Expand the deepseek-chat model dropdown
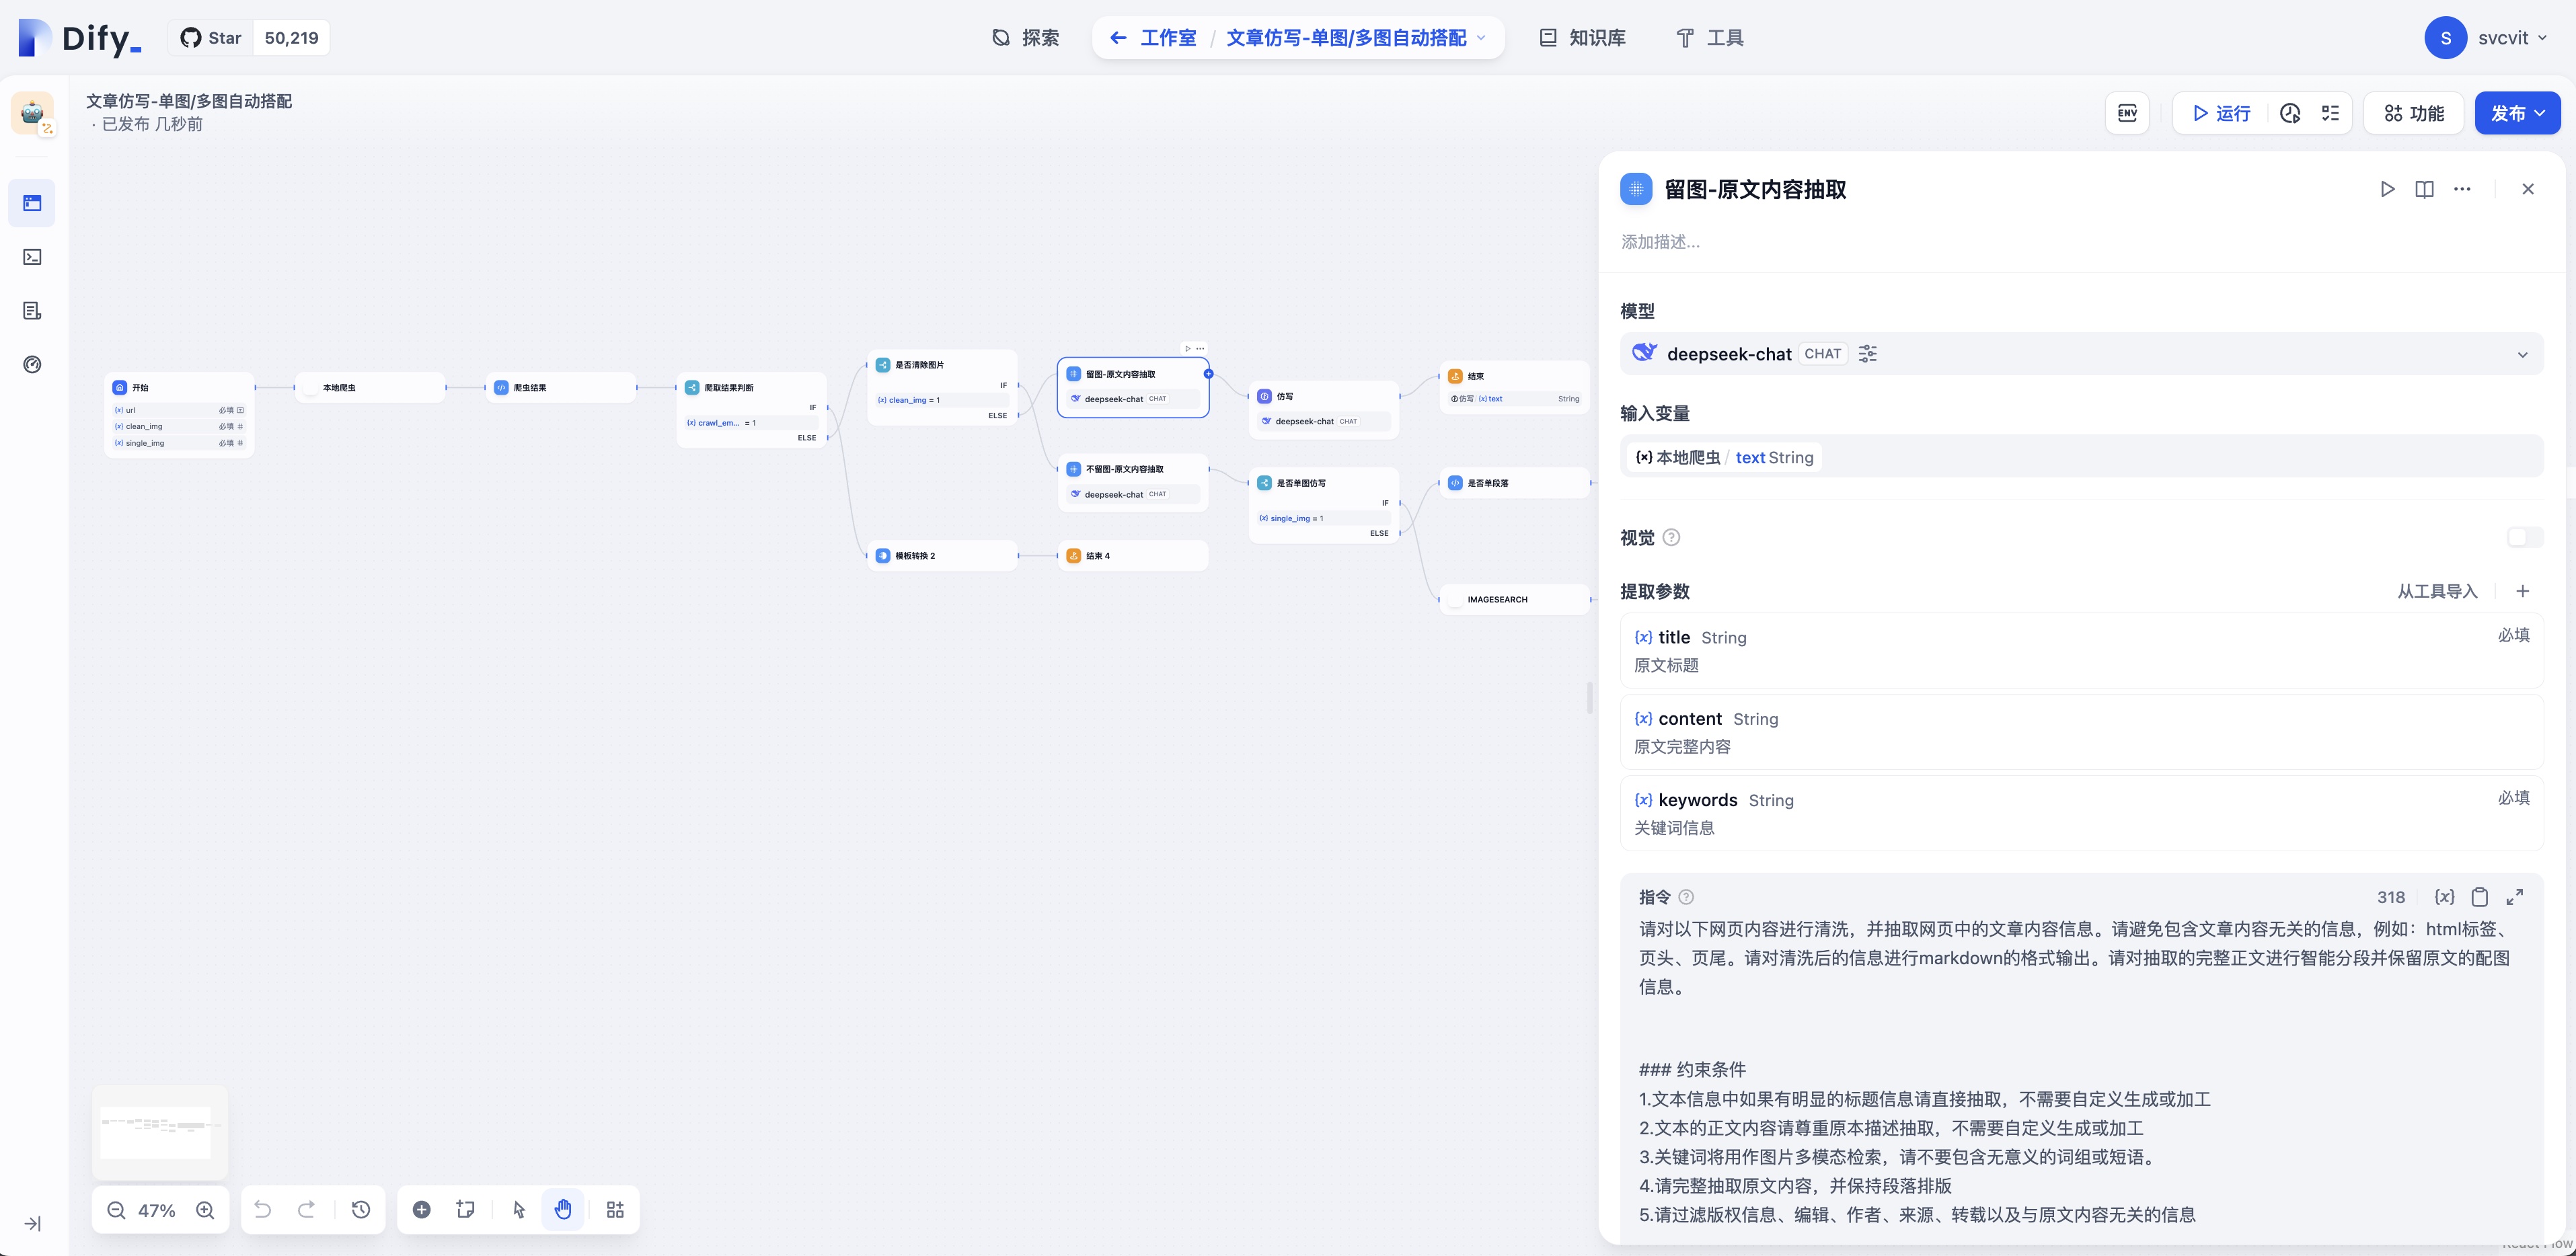The width and height of the screenshot is (2576, 1256). tap(2522, 354)
